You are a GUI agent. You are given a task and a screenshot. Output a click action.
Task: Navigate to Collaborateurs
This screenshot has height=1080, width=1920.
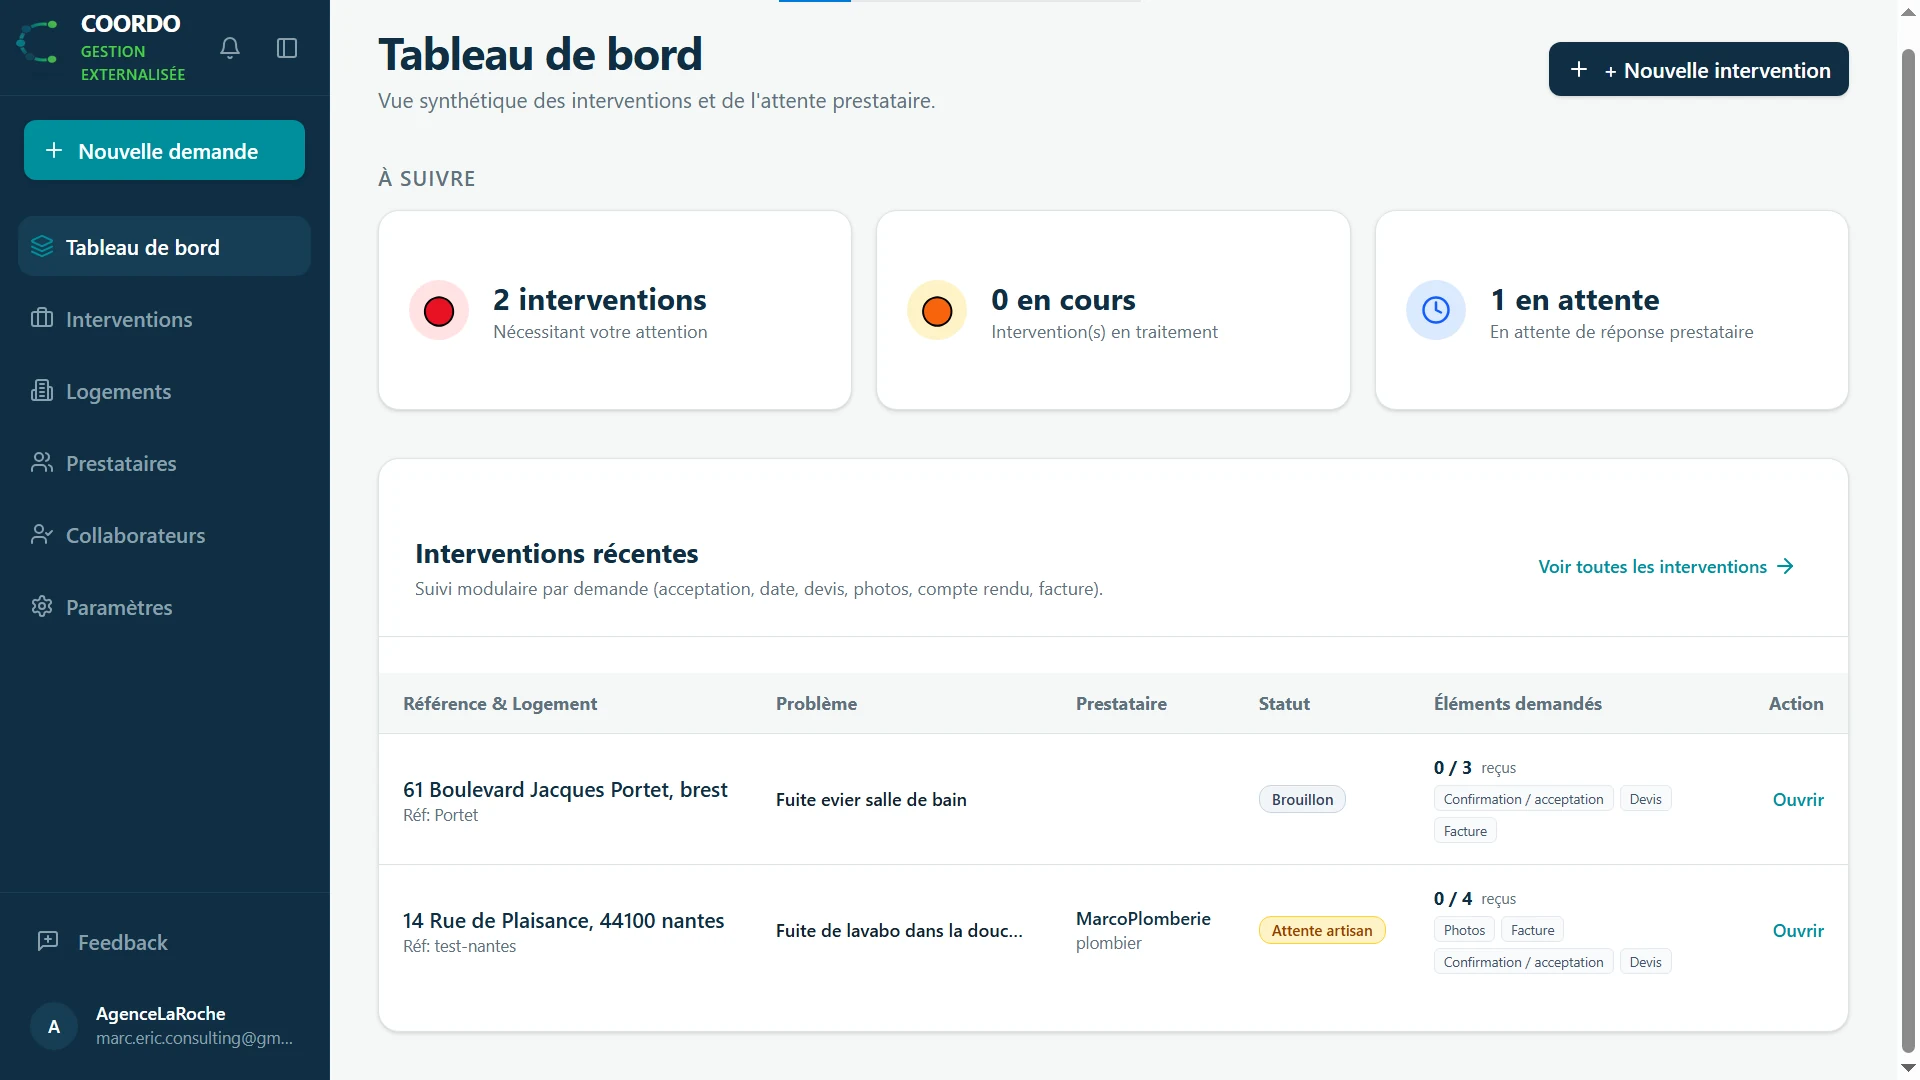click(164, 535)
